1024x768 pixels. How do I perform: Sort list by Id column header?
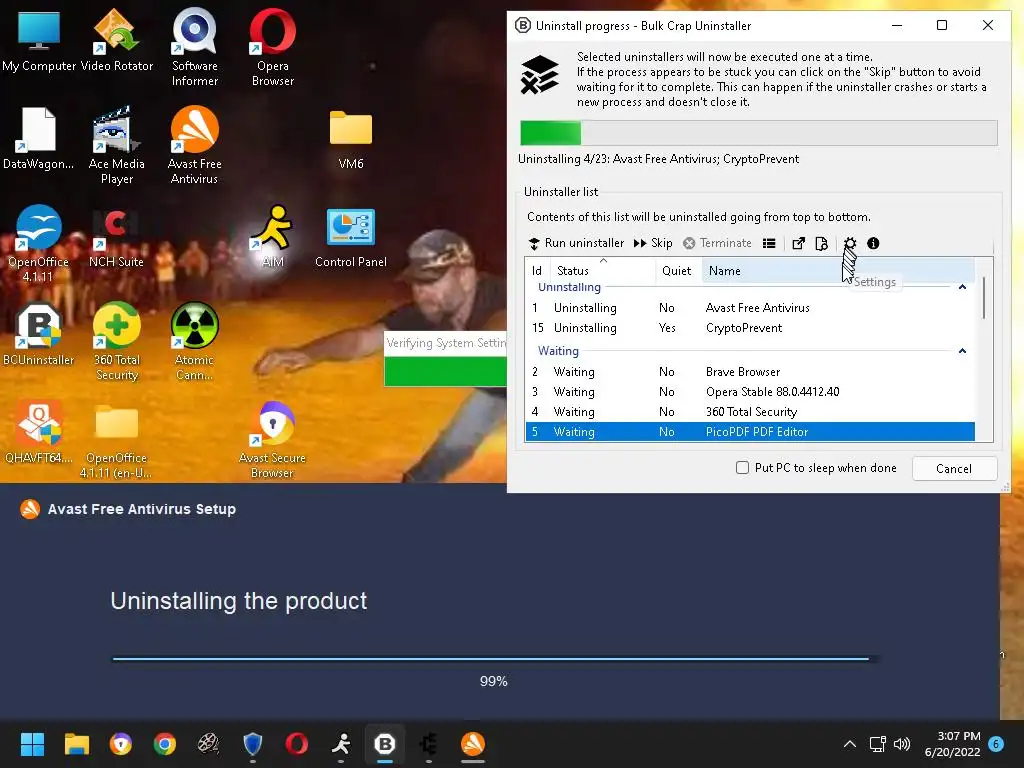pos(537,270)
